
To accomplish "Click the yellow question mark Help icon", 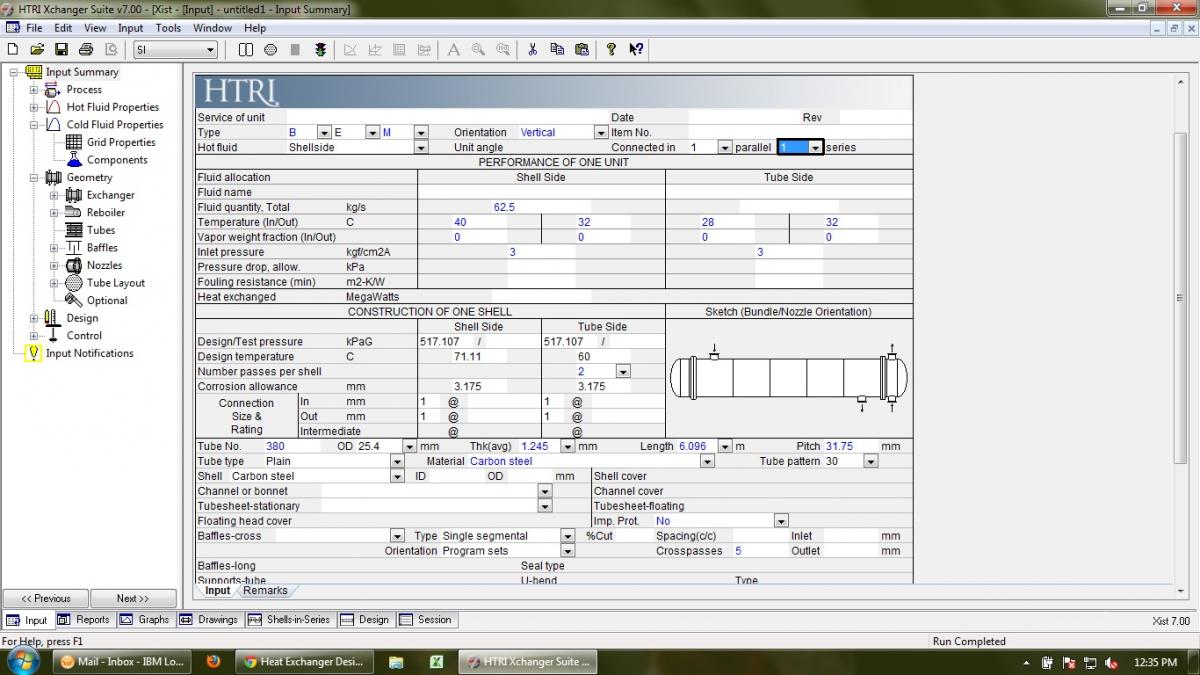I will coord(611,49).
